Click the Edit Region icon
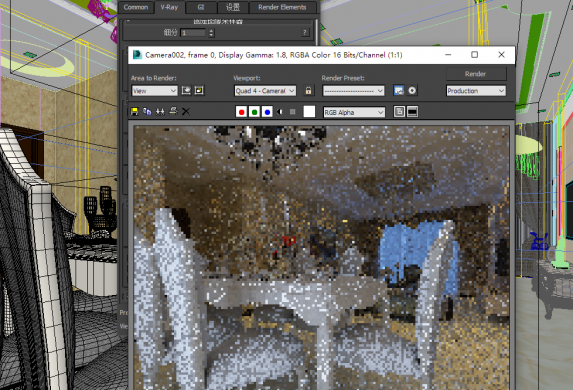The height and width of the screenshot is (390, 573). (186, 90)
